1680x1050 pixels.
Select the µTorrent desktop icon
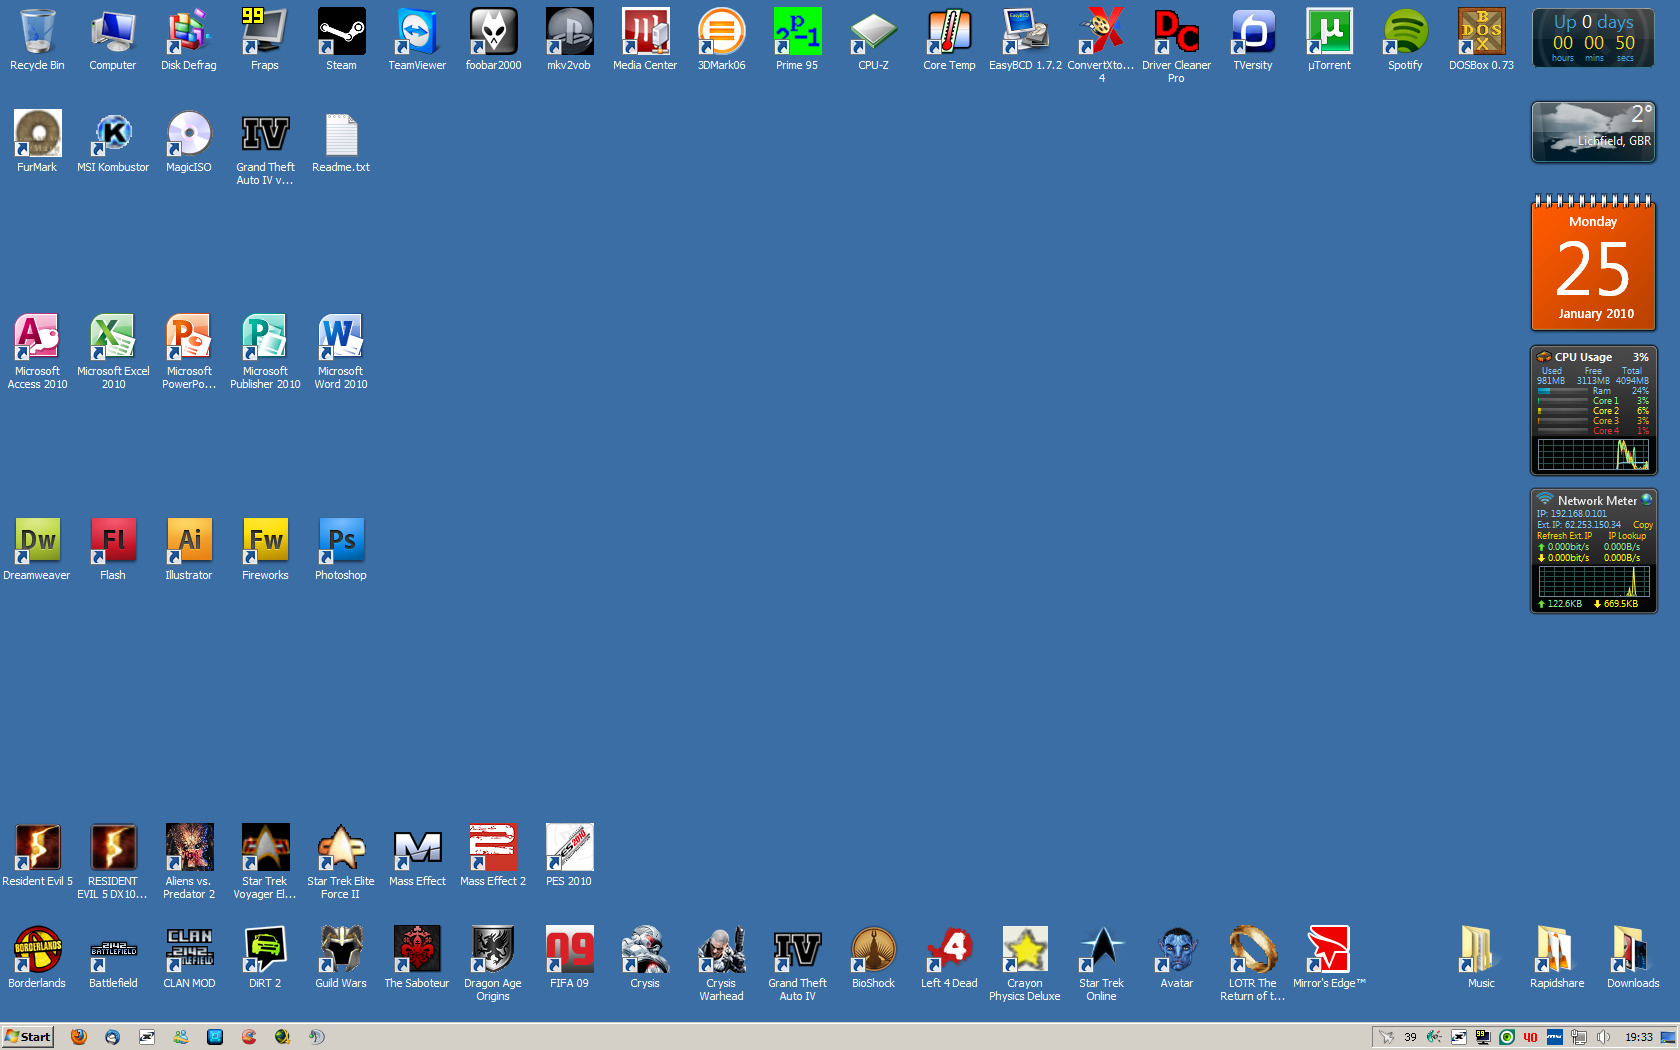click(1329, 33)
